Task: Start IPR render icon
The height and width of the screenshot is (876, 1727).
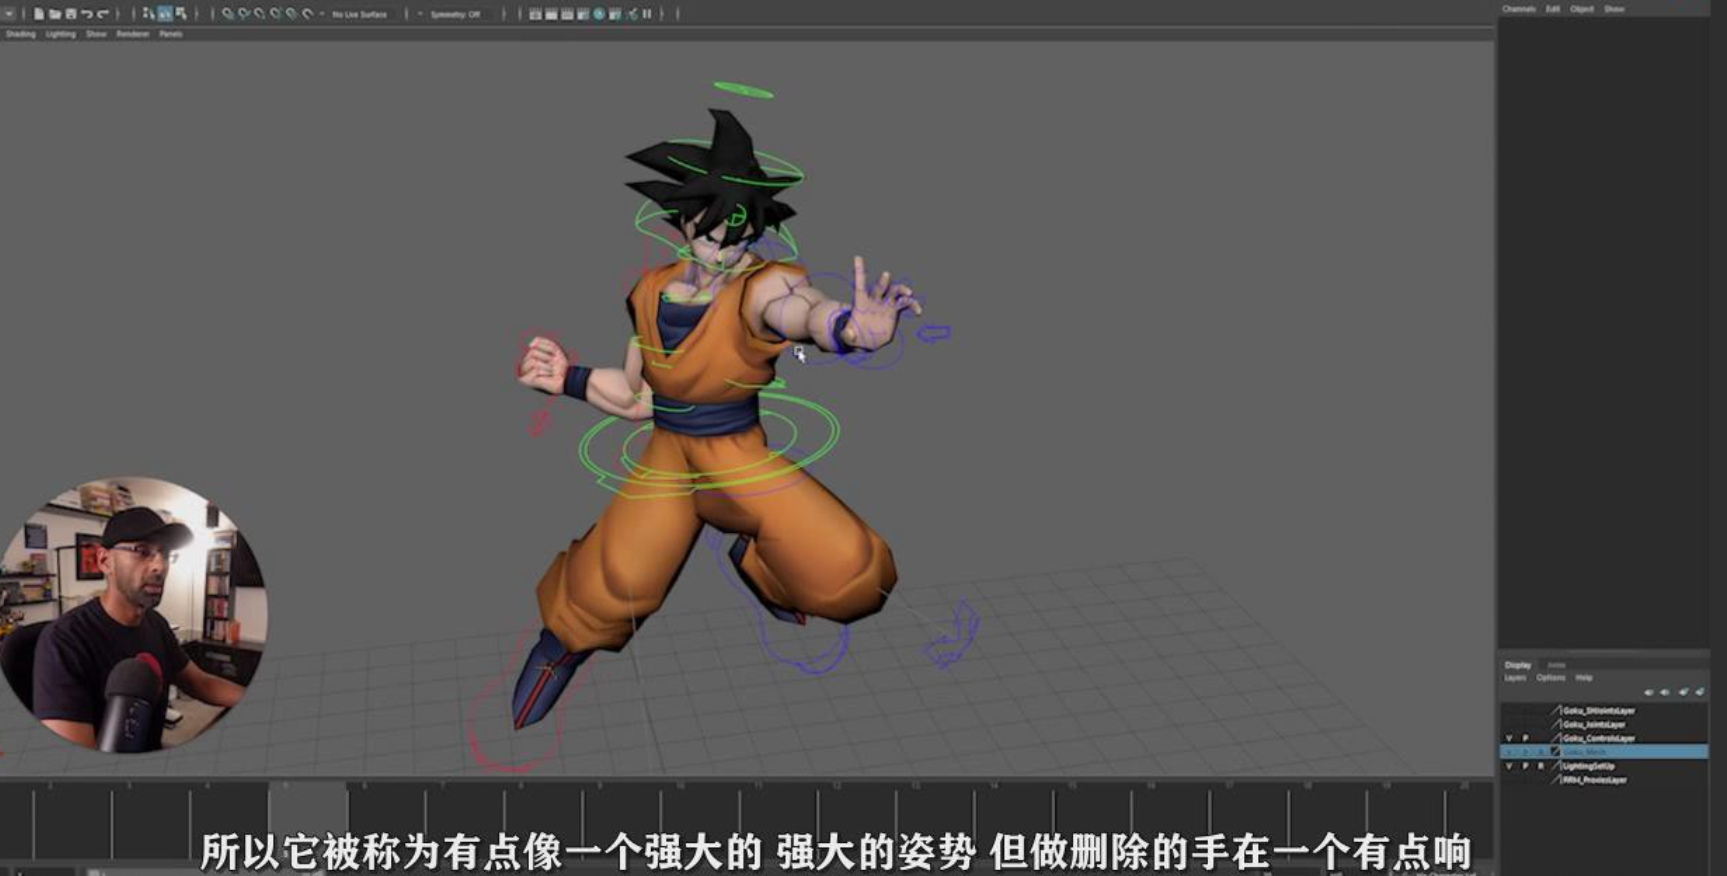Action: tap(567, 14)
